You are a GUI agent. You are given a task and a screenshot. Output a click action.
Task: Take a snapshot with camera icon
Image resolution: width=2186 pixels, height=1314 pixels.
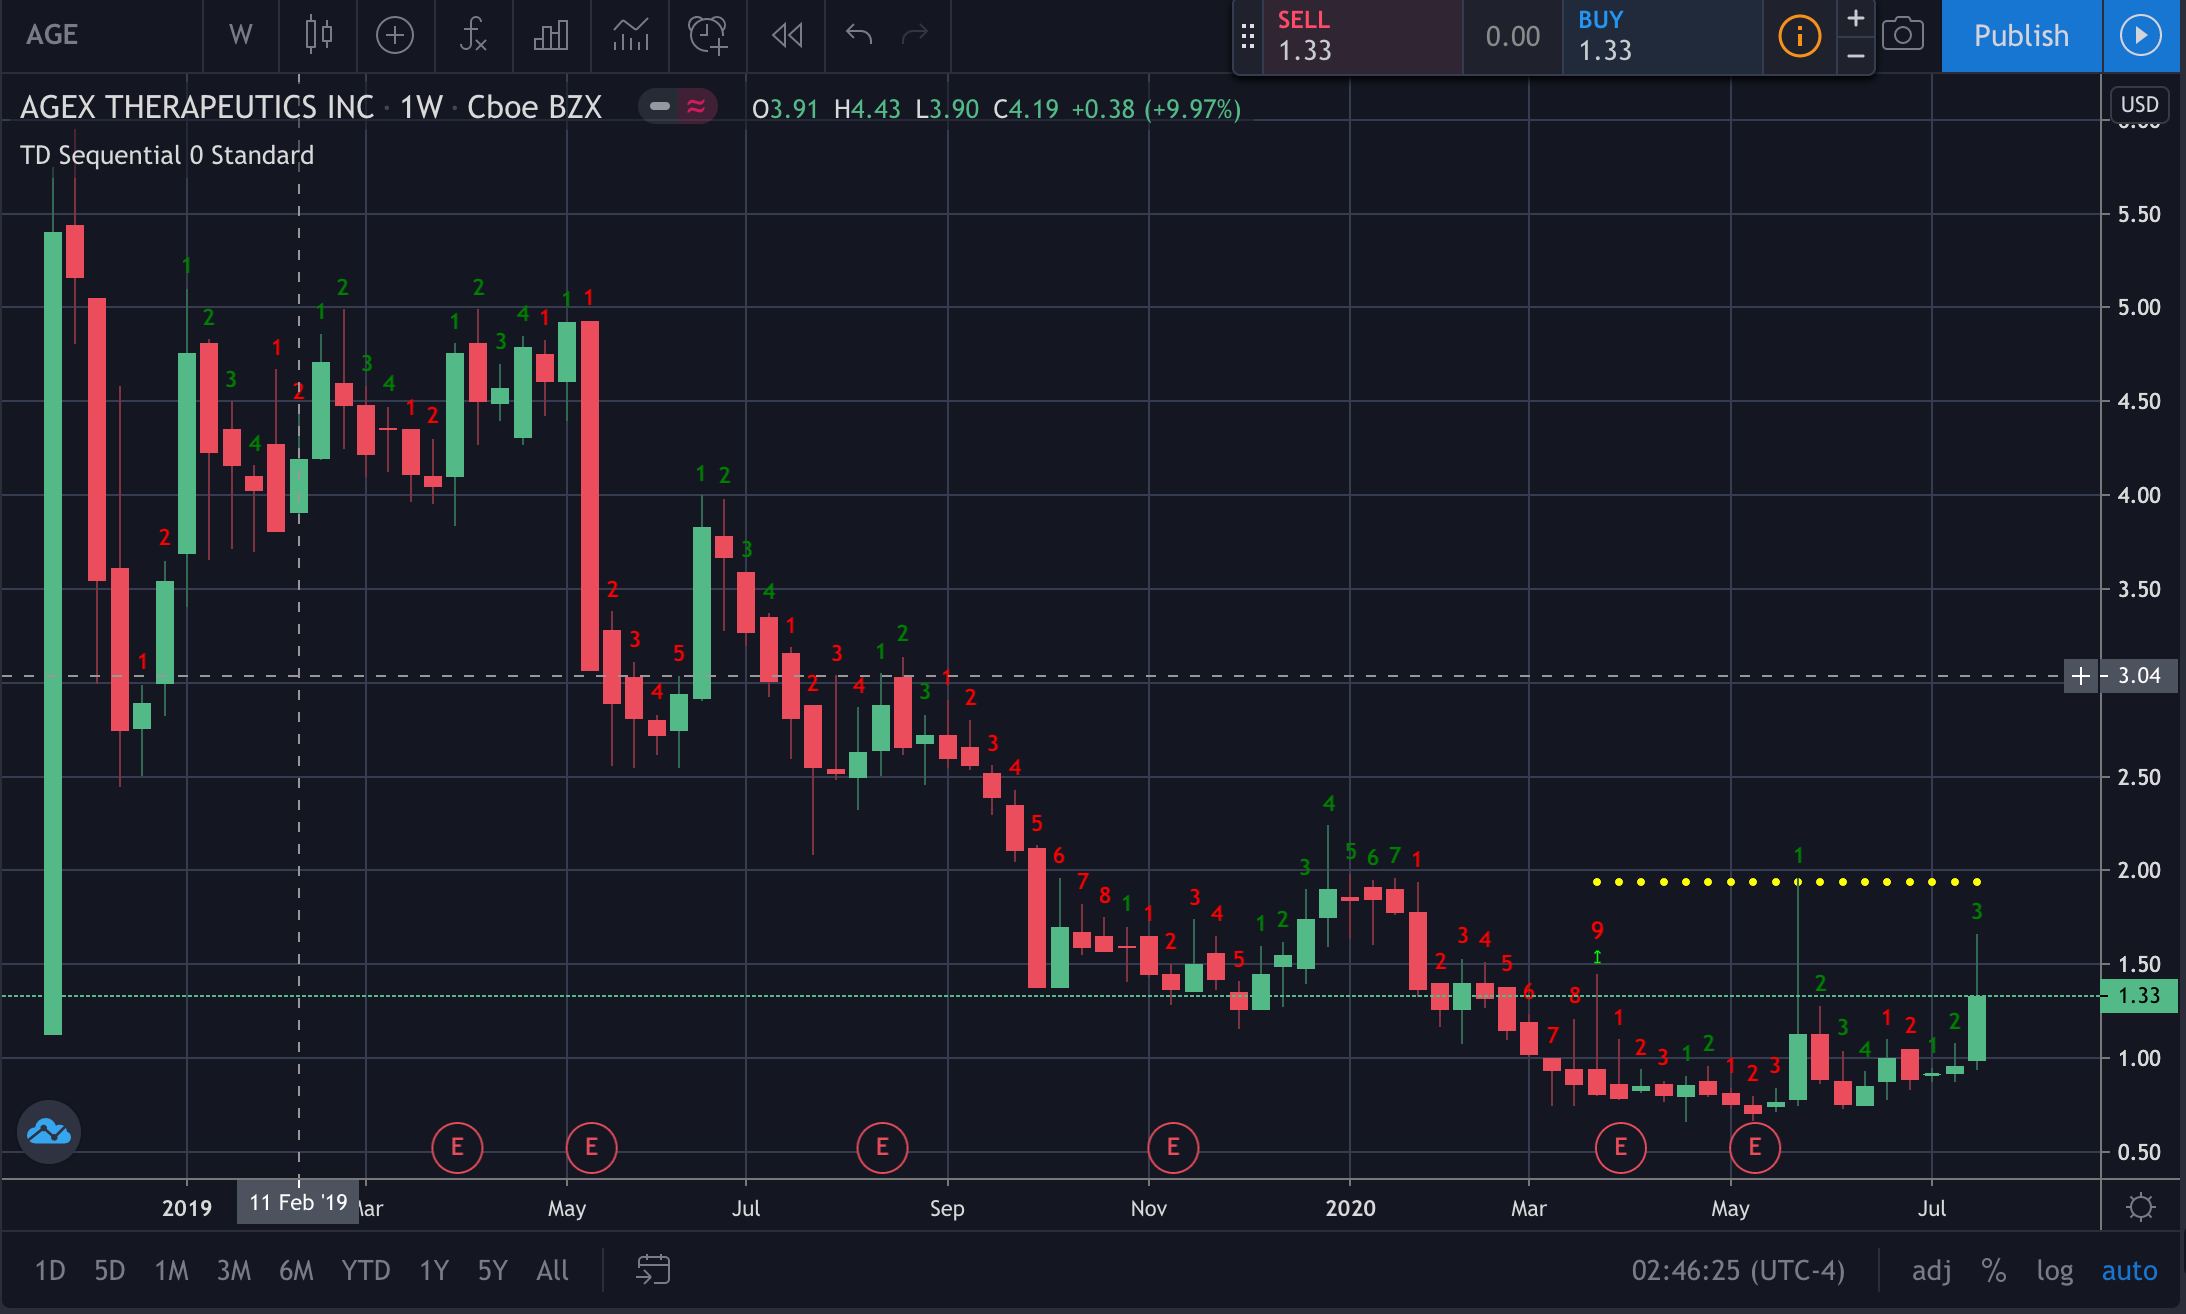tap(1902, 35)
